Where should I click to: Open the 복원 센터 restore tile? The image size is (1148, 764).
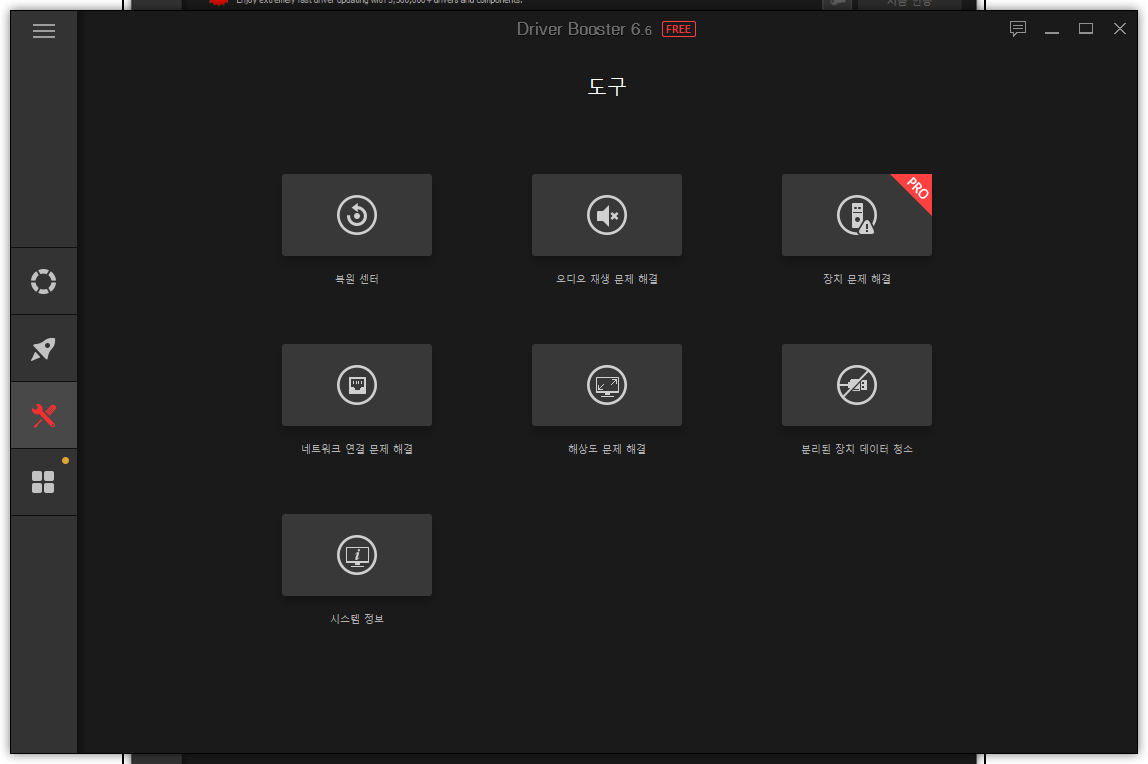click(x=357, y=215)
